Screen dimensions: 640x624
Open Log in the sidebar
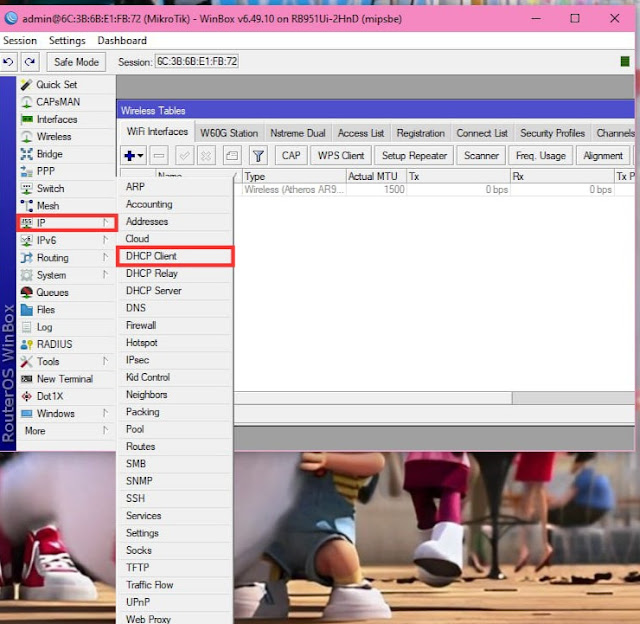(x=66, y=327)
